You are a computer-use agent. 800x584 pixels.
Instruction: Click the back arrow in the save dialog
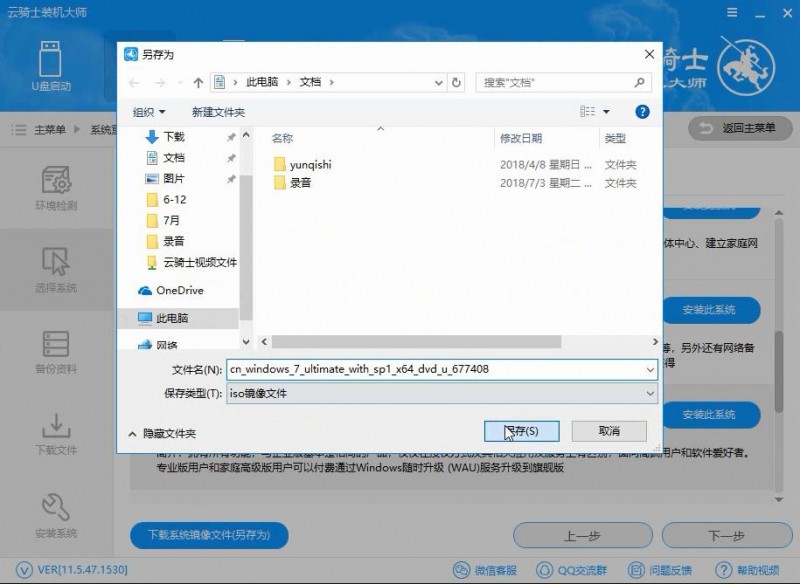click(x=134, y=82)
